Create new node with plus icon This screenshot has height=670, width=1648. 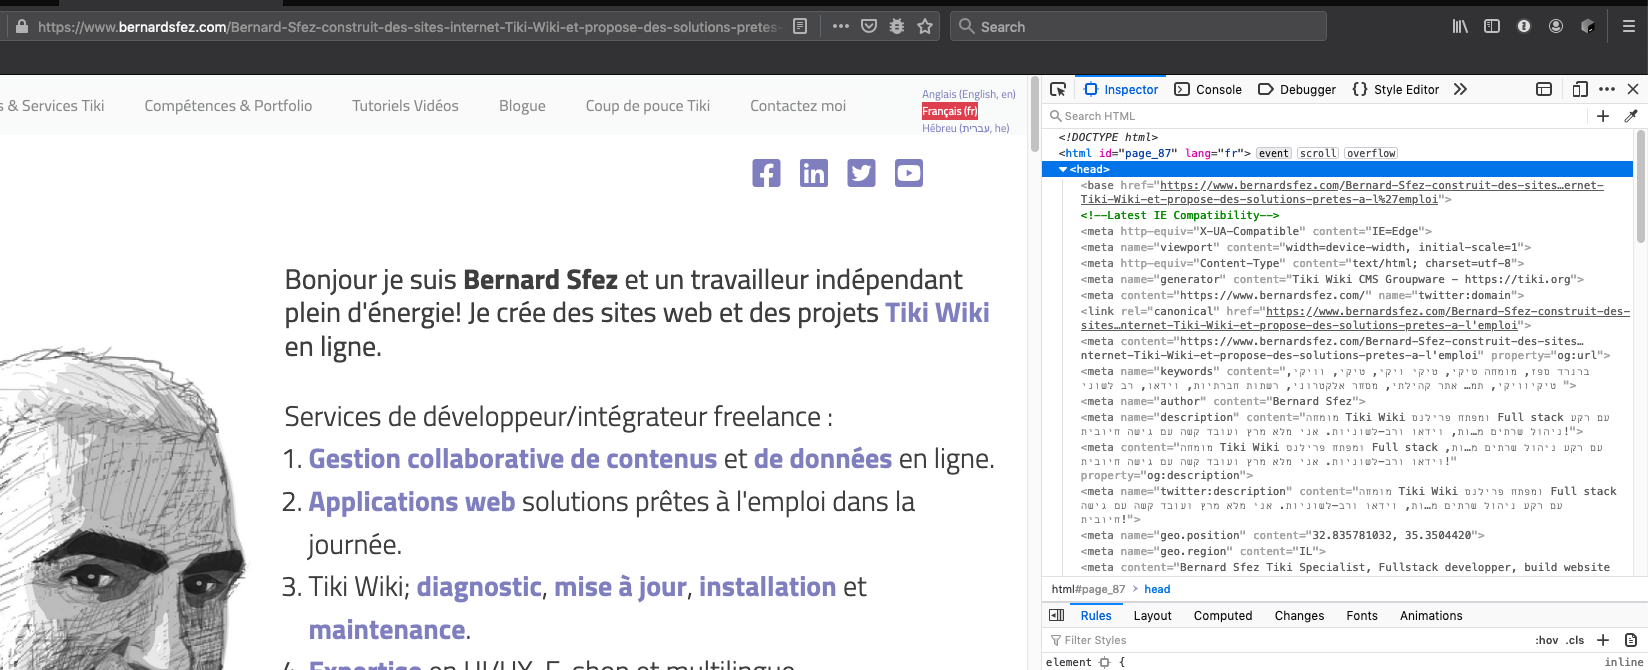click(x=1603, y=116)
